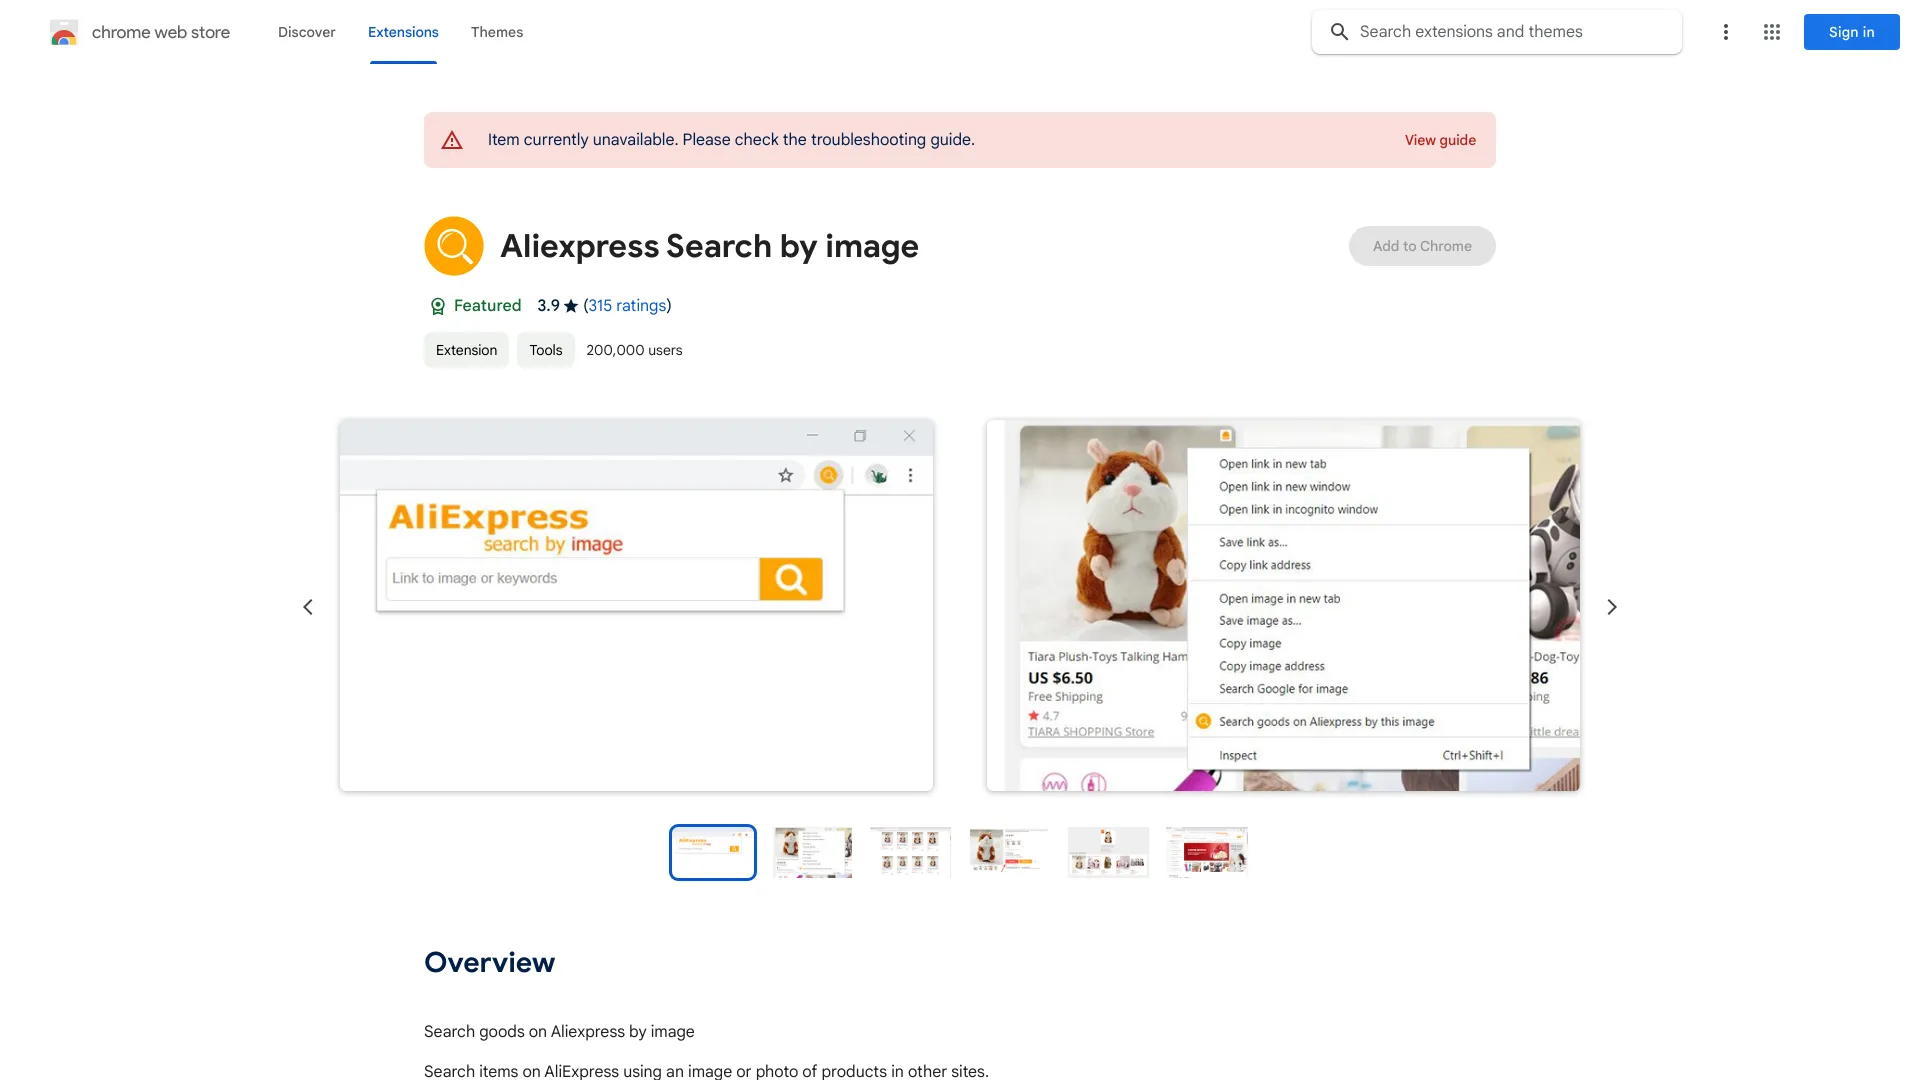Image resolution: width=1920 pixels, height=1080 pixels.
Task: Click the Sign in button
Action: 1851,32
